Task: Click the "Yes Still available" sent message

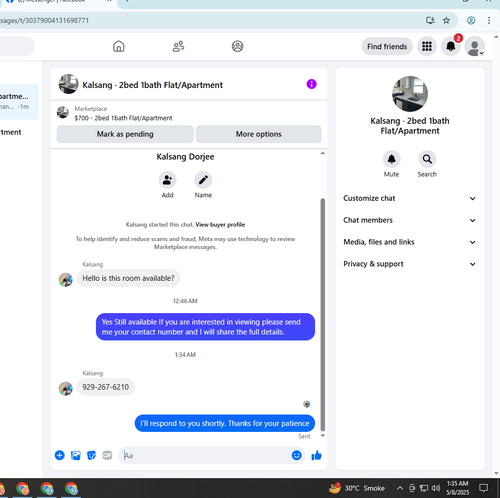Action: pos(205,327)
